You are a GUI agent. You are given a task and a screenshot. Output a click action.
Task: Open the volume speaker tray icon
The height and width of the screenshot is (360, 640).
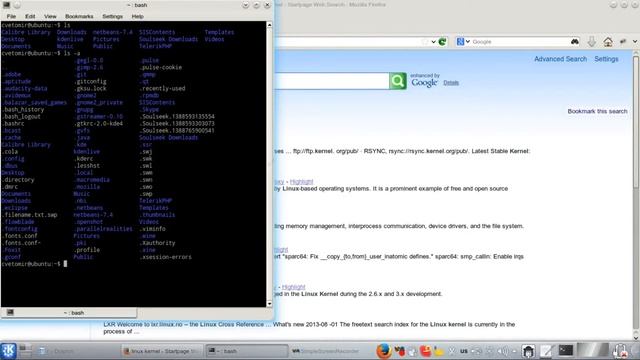(503, 351)
